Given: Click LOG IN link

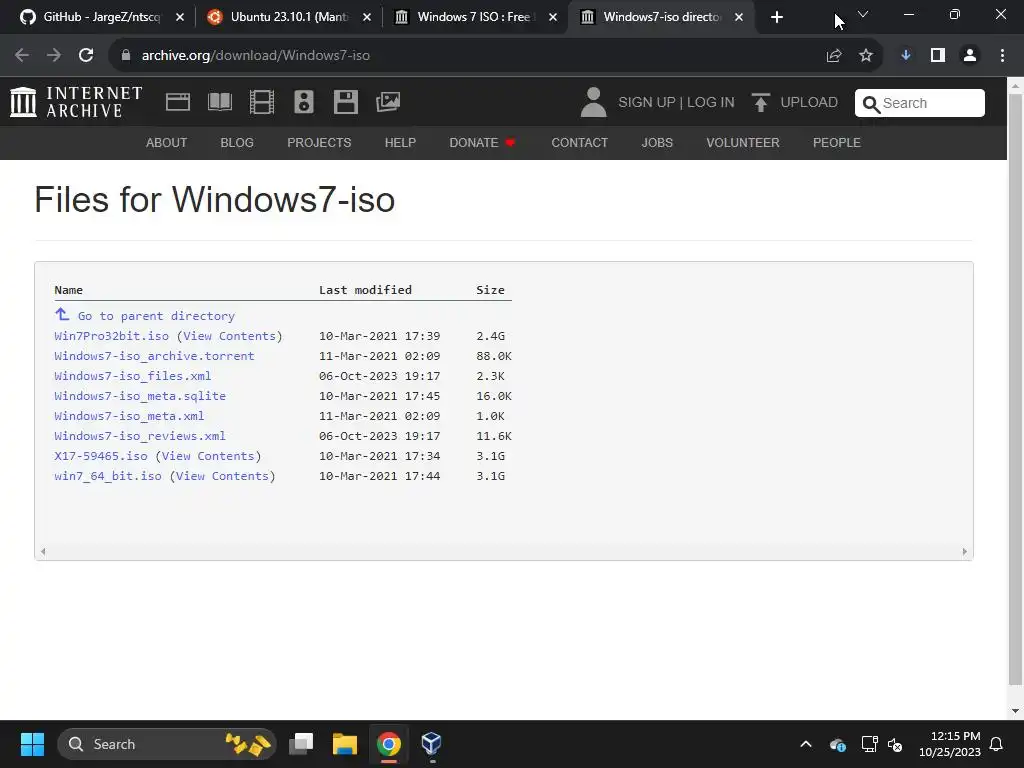Looking at the screenshot, I should click(x=711, y=103).
